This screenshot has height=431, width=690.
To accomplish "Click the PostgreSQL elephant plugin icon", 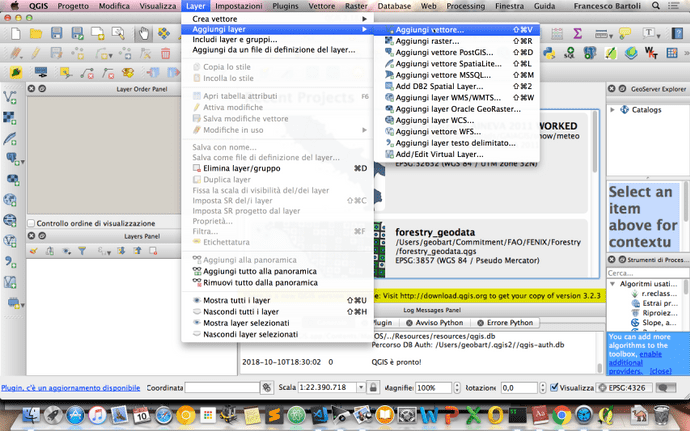I will click(590, 53).
